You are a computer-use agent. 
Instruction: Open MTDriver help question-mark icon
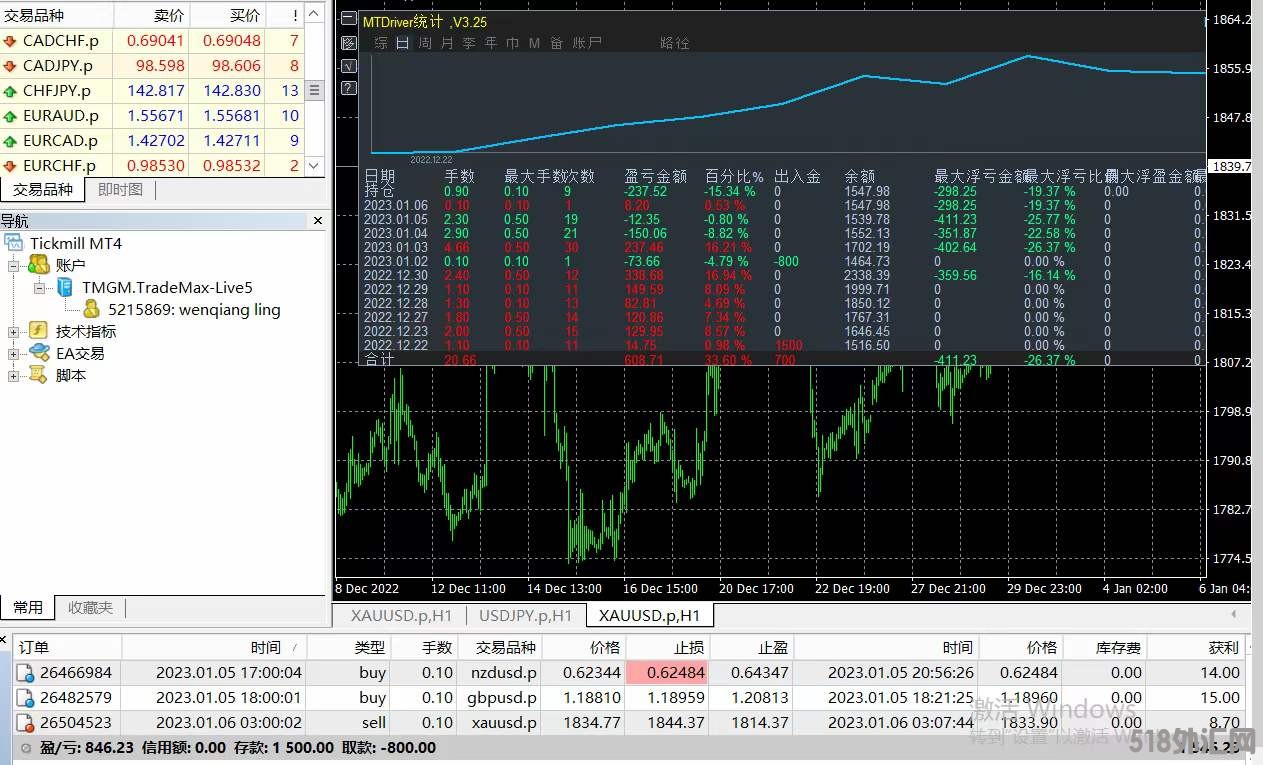click(x=348, y=88)
